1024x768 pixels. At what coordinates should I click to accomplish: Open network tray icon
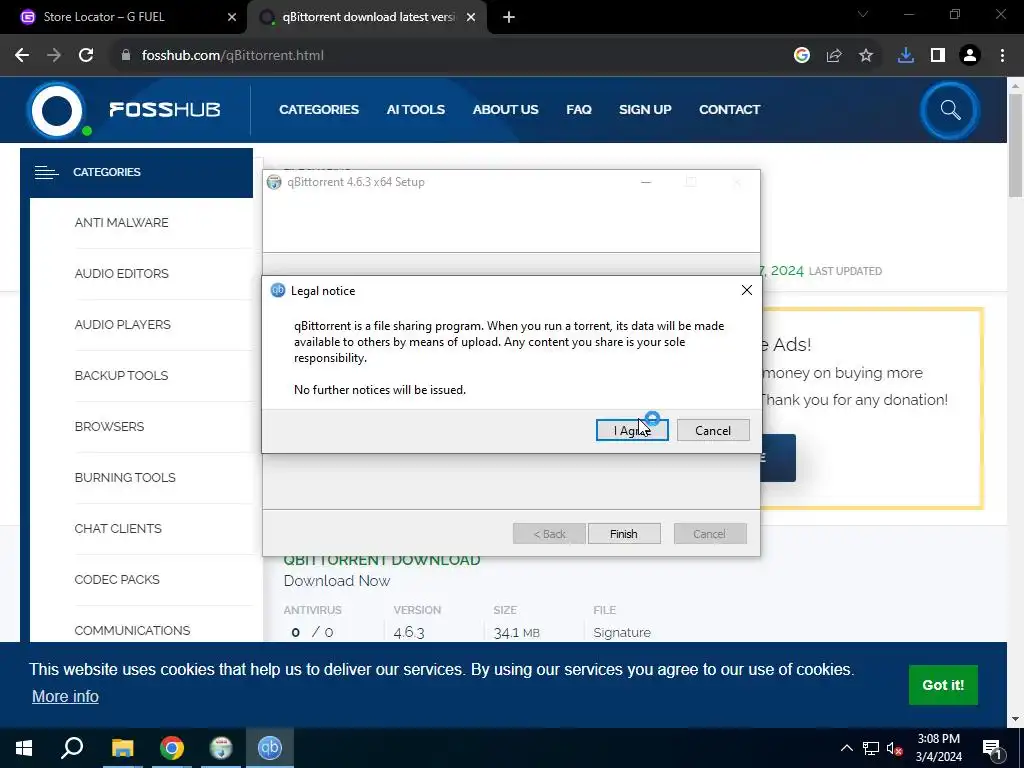(871, 748)
